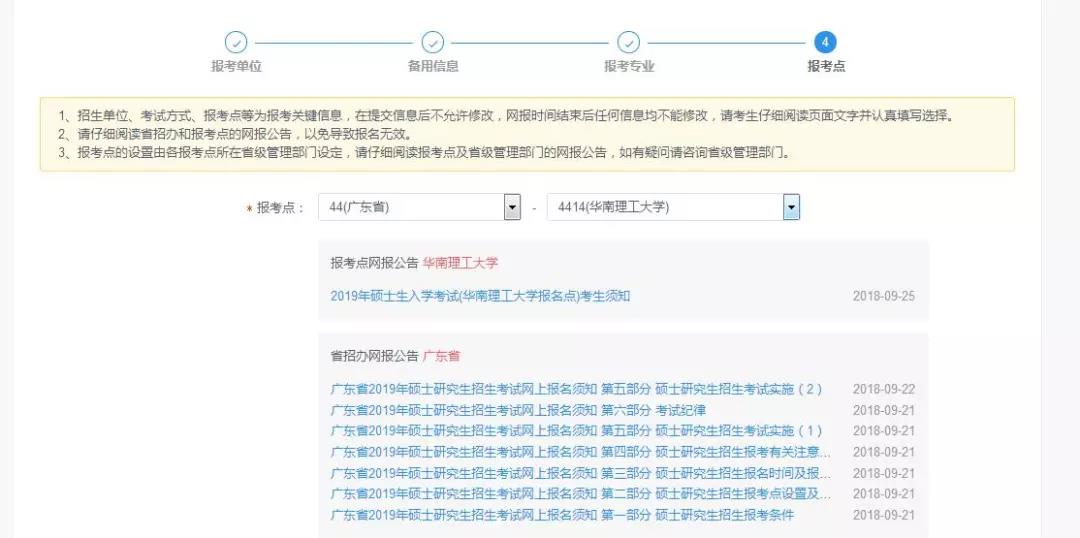Open 第五部分 硕士研究生招生考试实施（1）announcement
Image resolution: width=1080 pixels, height=538 pixels.
click(x=576, y=431)
